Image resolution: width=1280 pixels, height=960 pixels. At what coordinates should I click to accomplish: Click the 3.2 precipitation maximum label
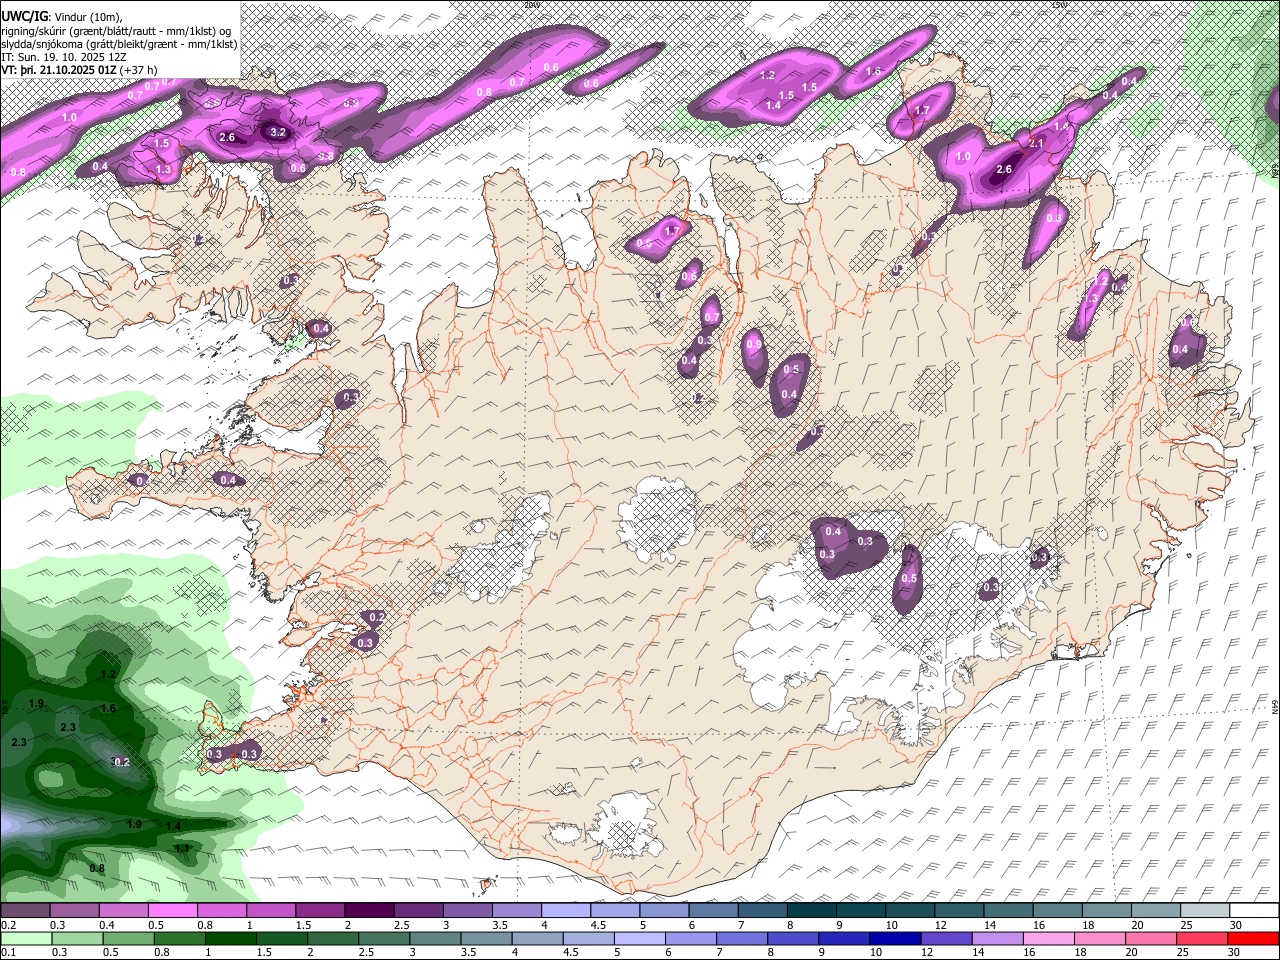click(278, 131)
